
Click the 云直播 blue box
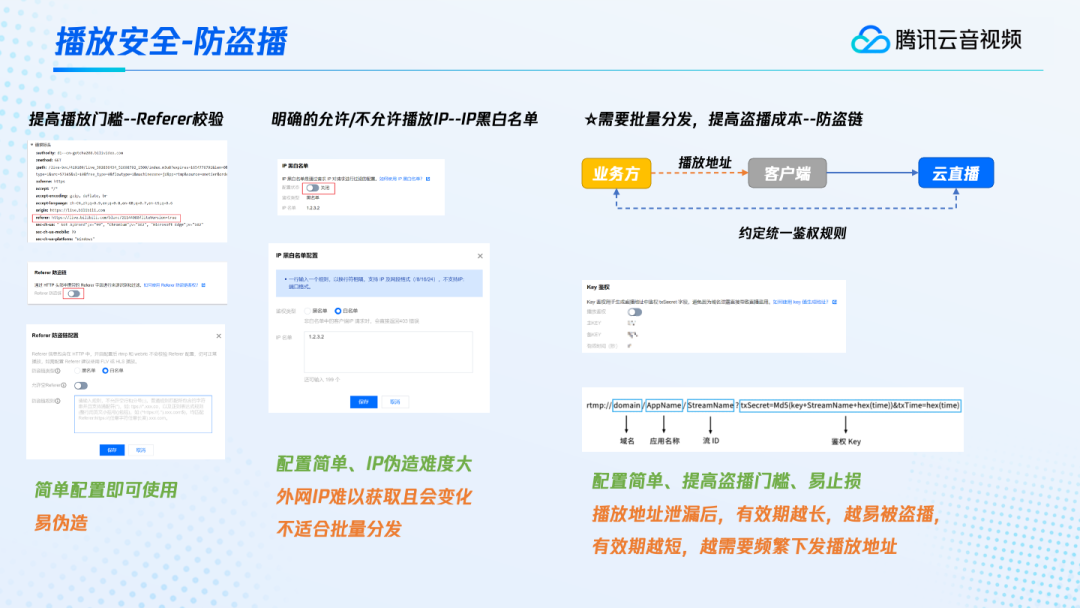[x=956, y=173]
